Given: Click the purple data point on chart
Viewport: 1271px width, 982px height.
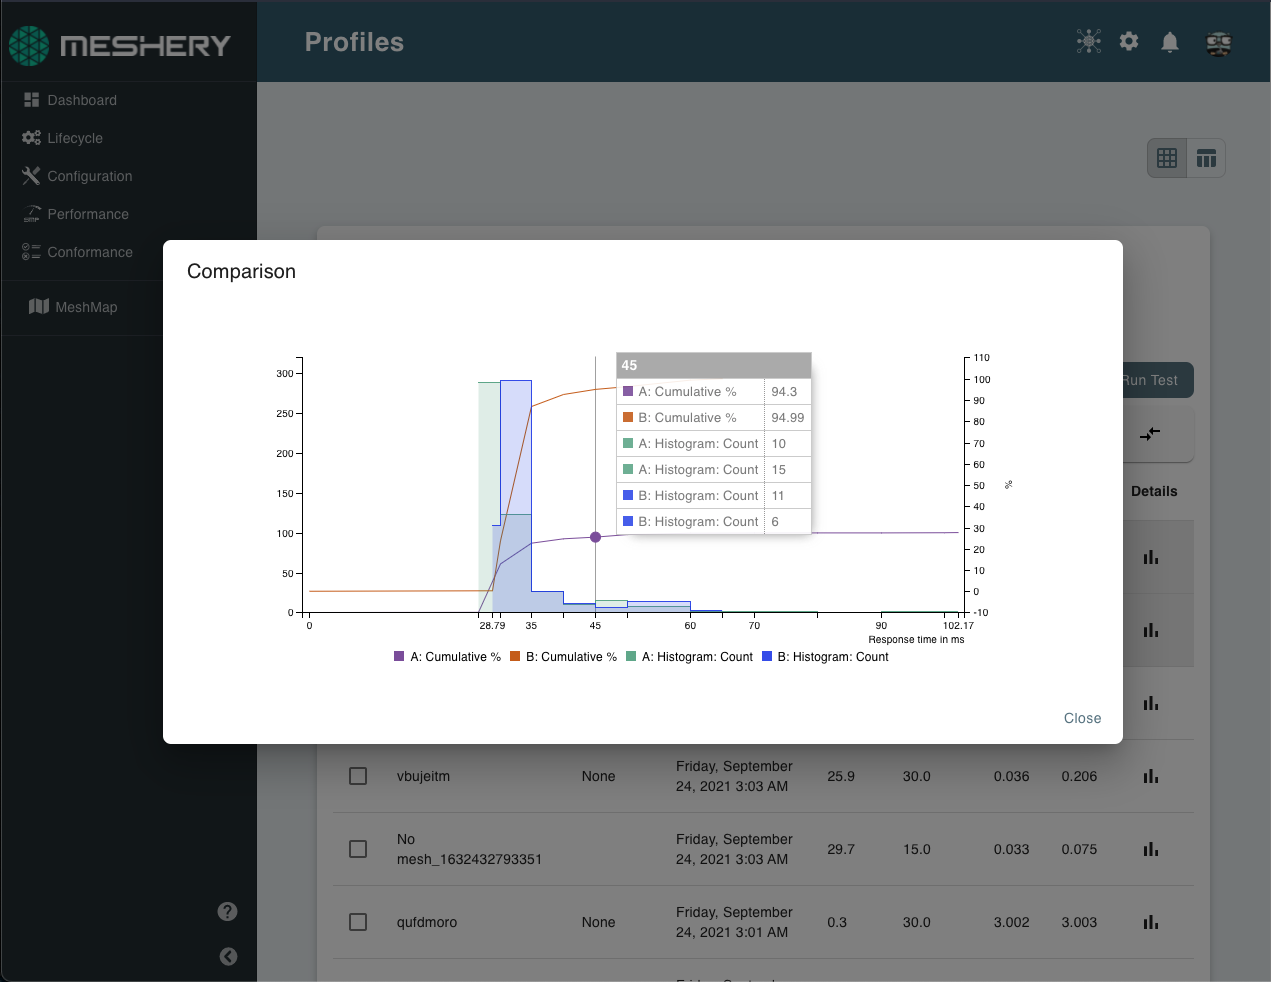Looking at the screenshot, I should tap(596, 537).
